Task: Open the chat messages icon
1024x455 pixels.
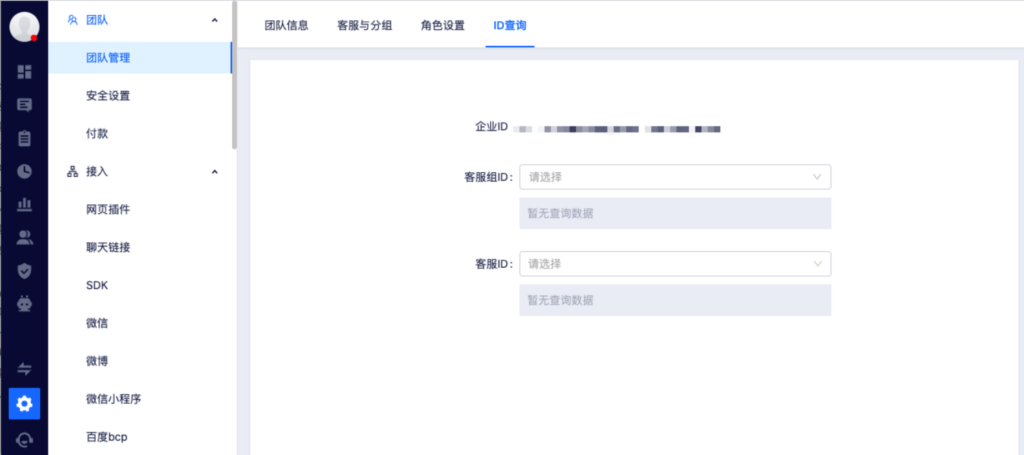Action: point(25,105)
